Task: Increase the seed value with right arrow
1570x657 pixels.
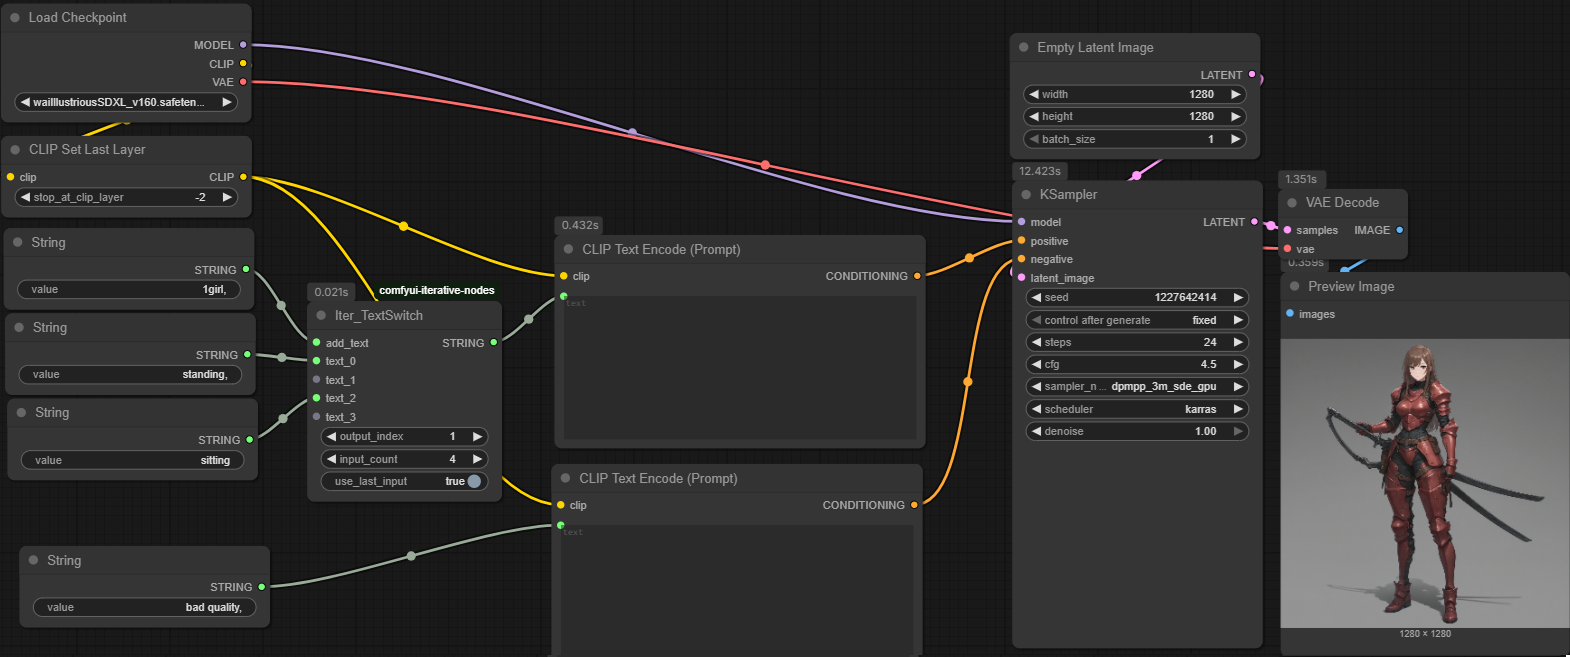Action: coord(1238,297)
